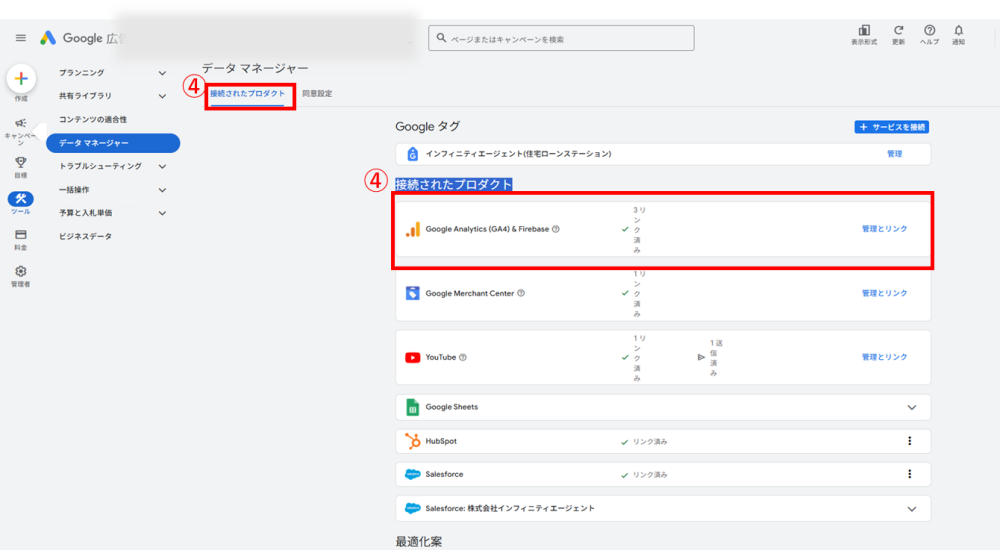Click the インフィニティエージェント(住宅ローンステーション) tag name
Image resolution: width=1000 pixels, height=550 pixels.
point(518,154)
